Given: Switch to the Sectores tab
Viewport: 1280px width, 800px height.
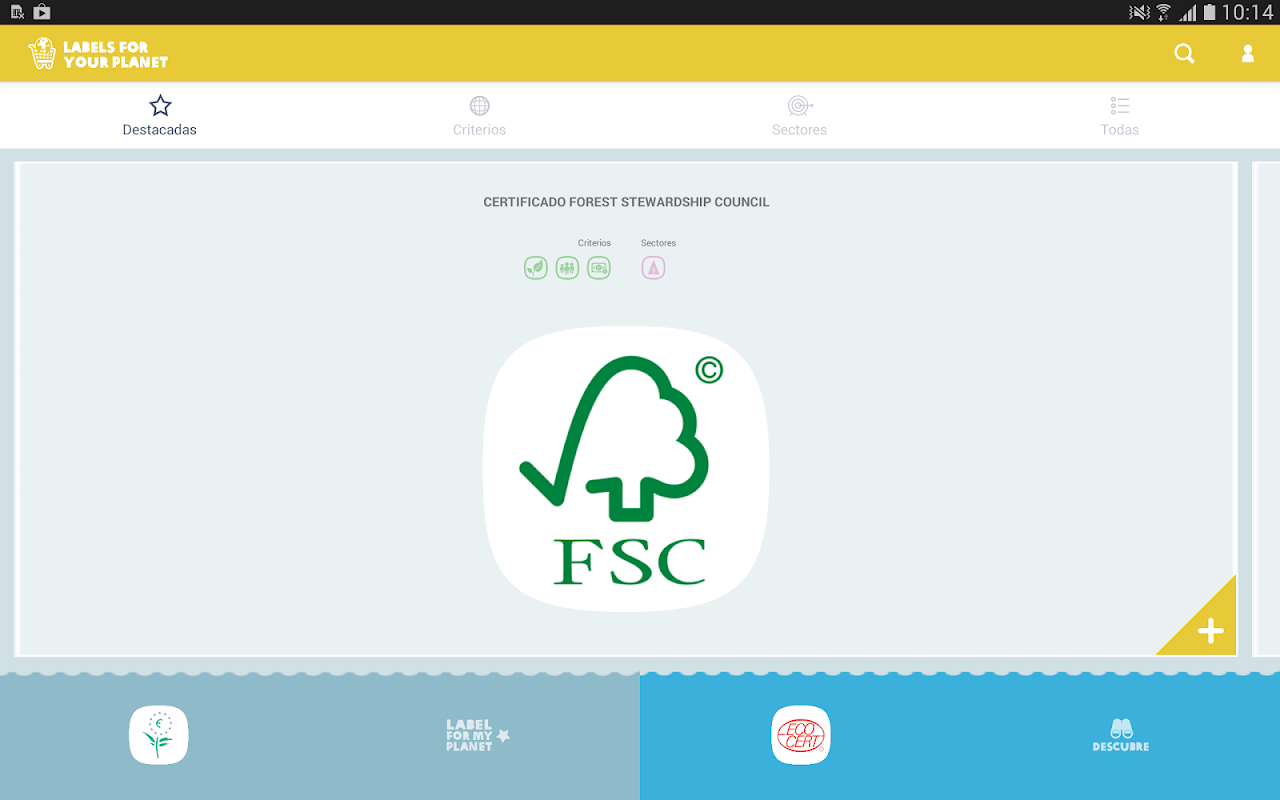Looking at the screenshot, I should 800,116.
